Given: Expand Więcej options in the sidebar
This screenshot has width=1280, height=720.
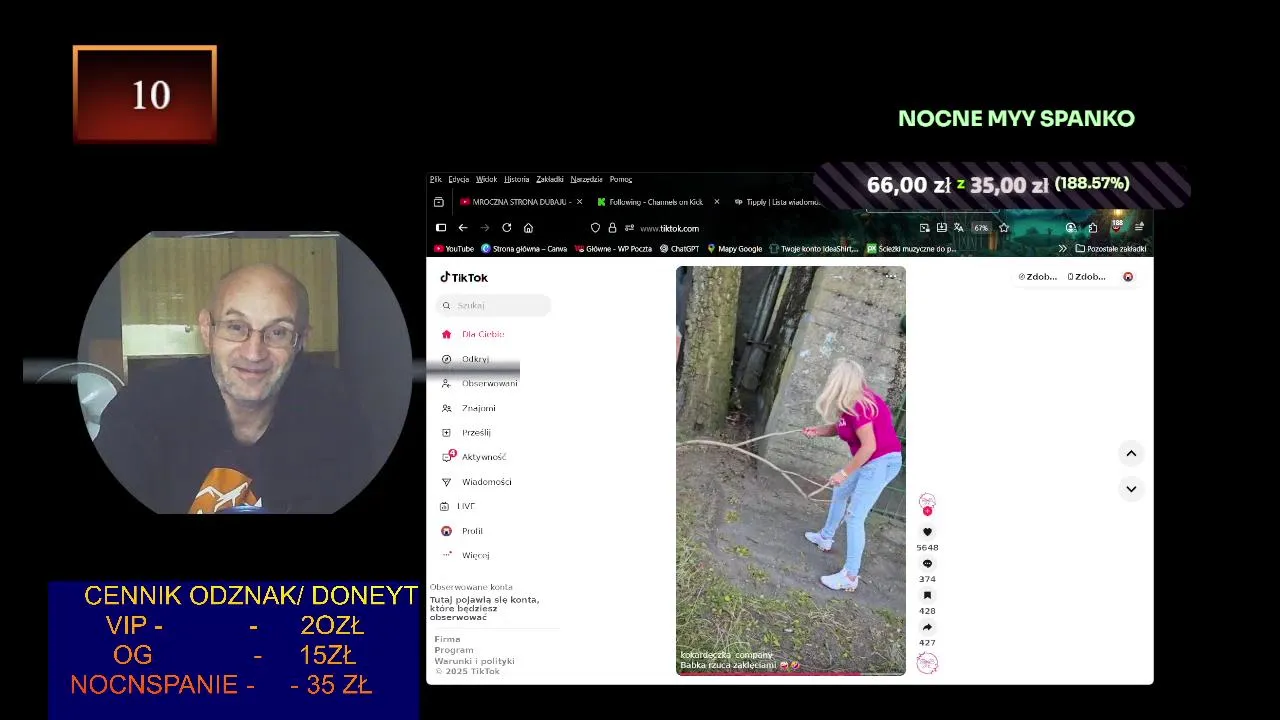Looking at the screenshot, I should pyautogui.click(x=465, y=555).
